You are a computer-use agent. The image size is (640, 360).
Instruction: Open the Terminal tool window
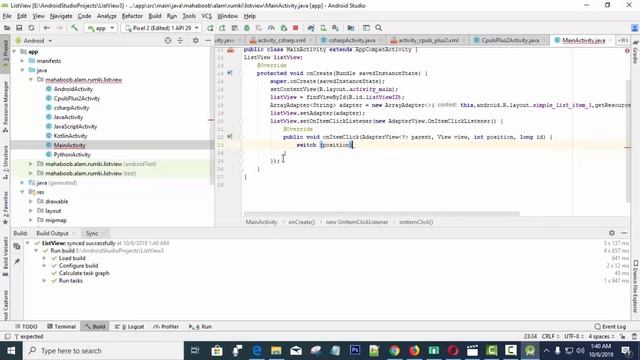(62, 327)
